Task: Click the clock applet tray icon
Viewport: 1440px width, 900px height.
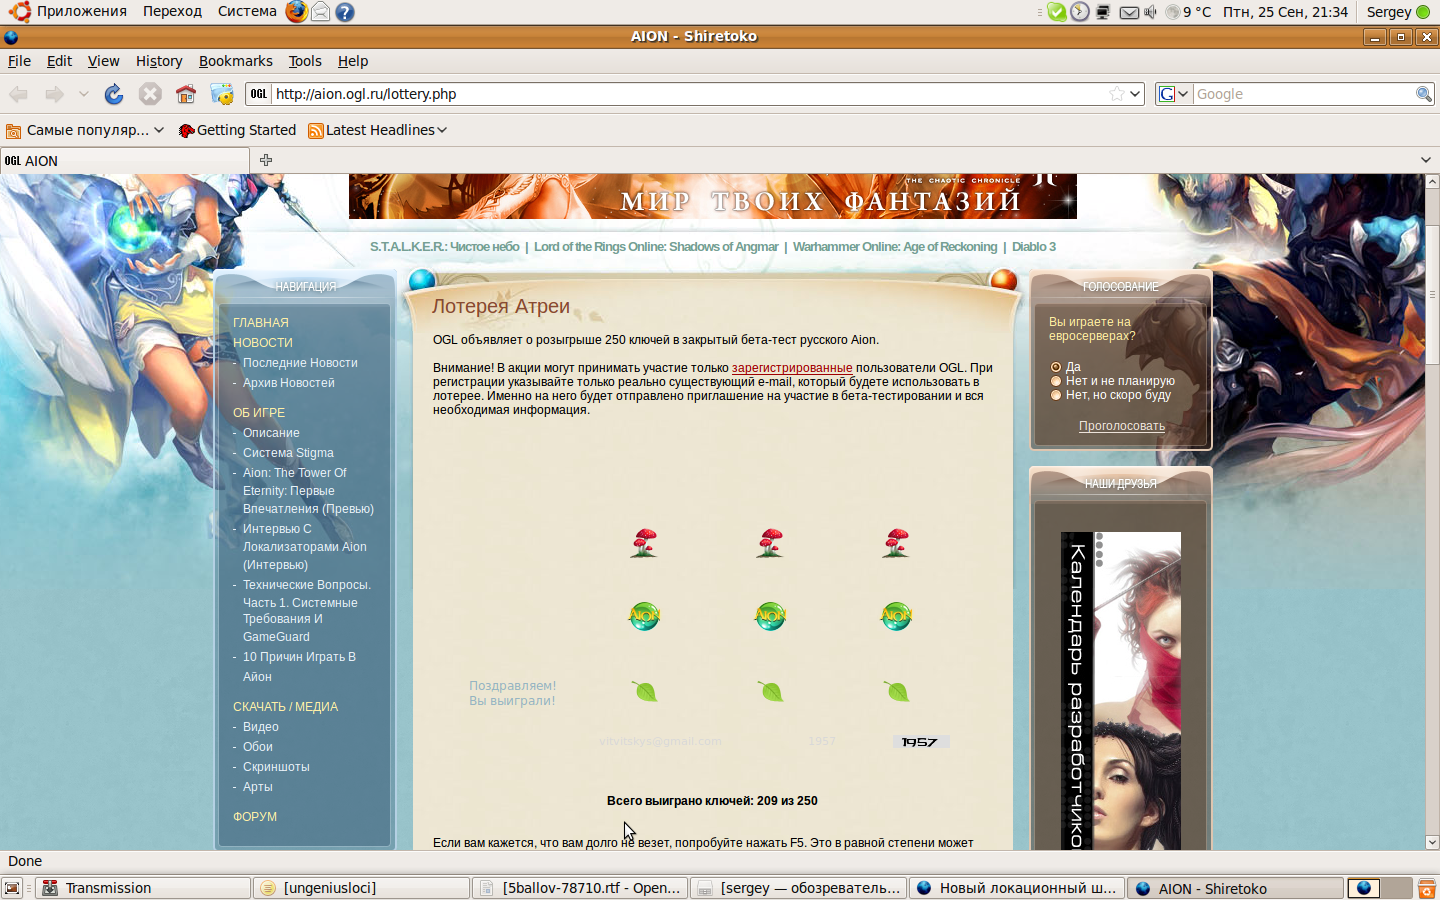Action: click(x=1080, y=12)
